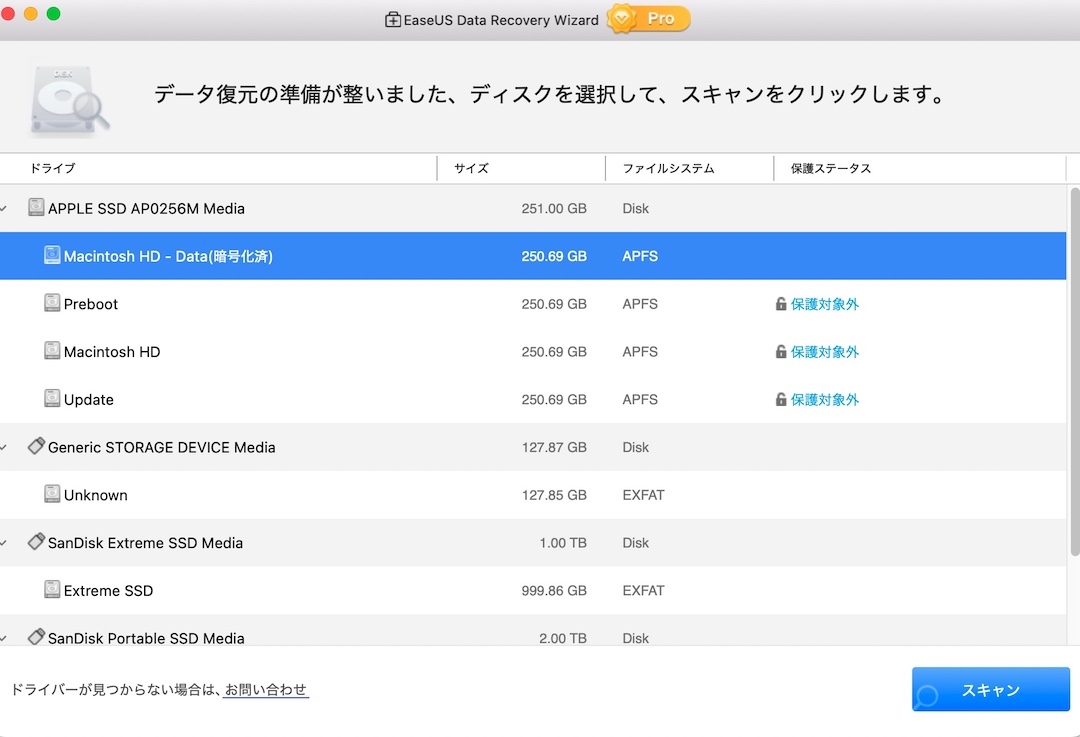Collapse the SanDisk Extreme SSD Media group
Viewport: 1080px width, 737px height.
click(x=4, y=543)
